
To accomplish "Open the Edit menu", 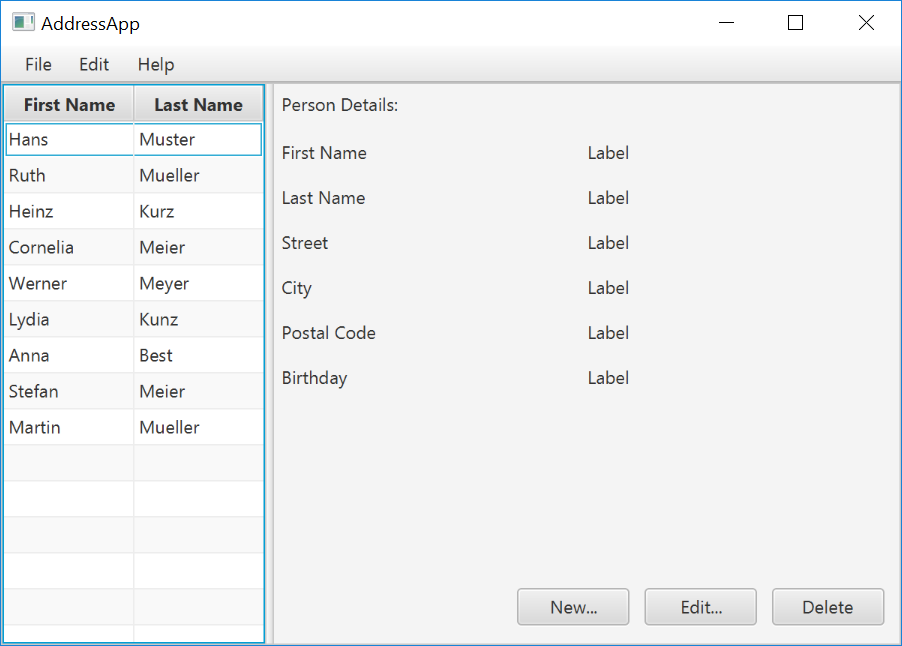I will pos(94,65).
